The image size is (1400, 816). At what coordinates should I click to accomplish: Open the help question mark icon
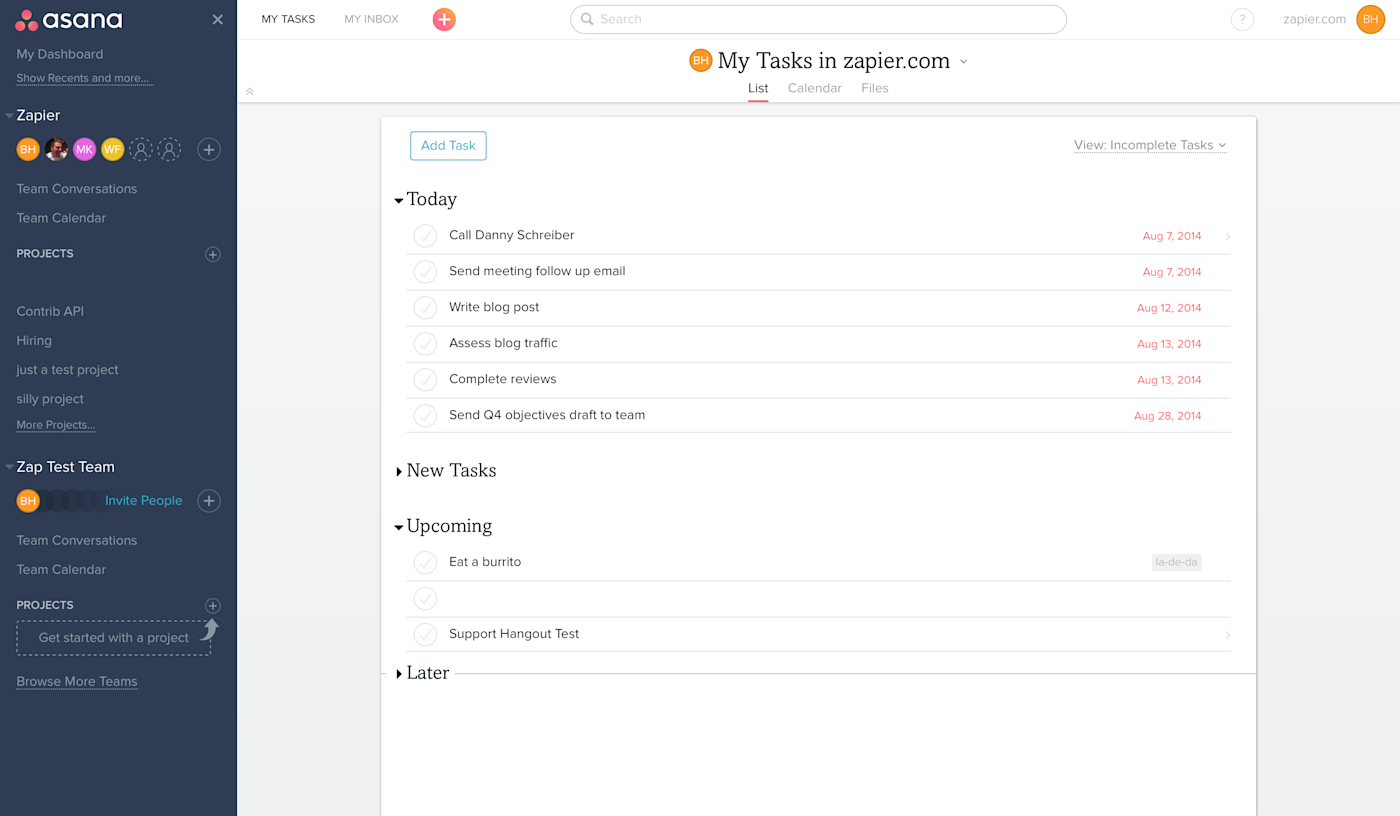click(1242, 19)
